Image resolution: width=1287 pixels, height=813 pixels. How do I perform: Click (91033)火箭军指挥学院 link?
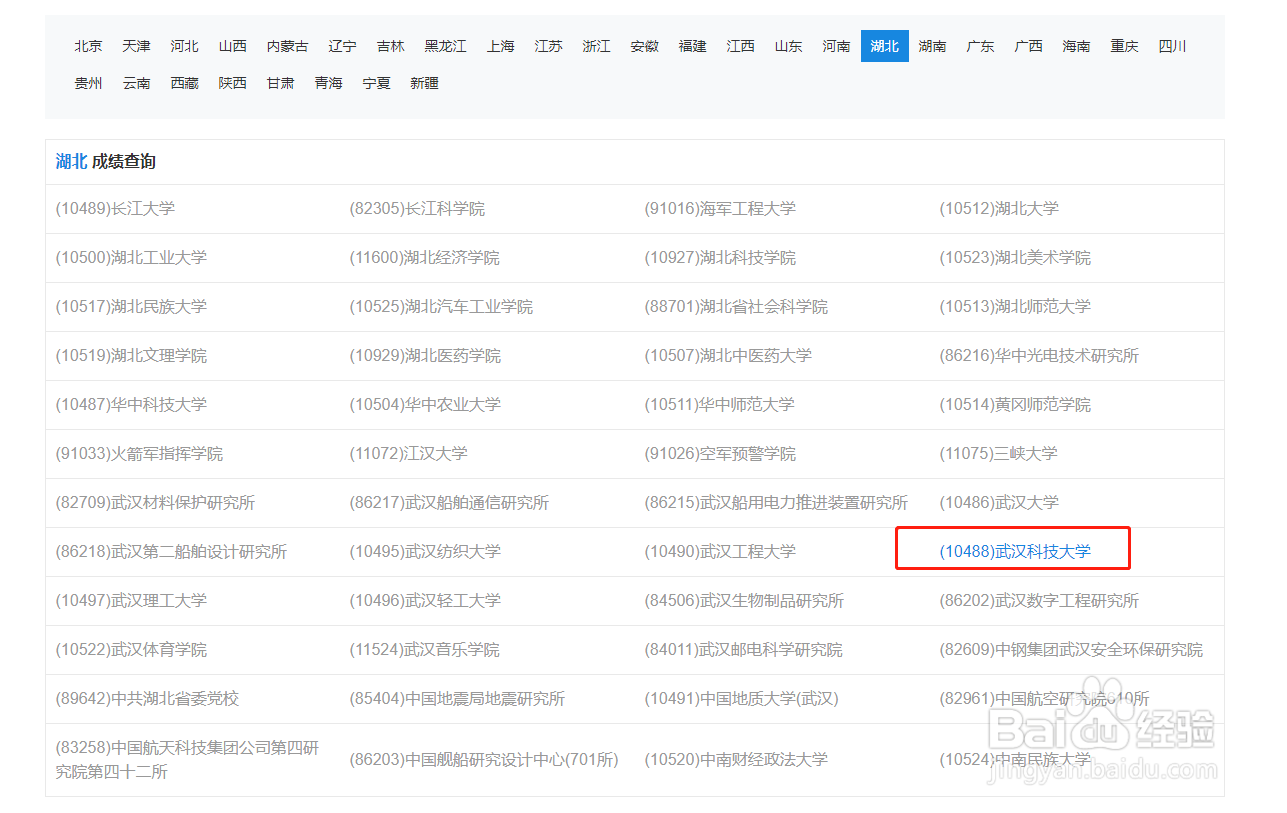139,454
